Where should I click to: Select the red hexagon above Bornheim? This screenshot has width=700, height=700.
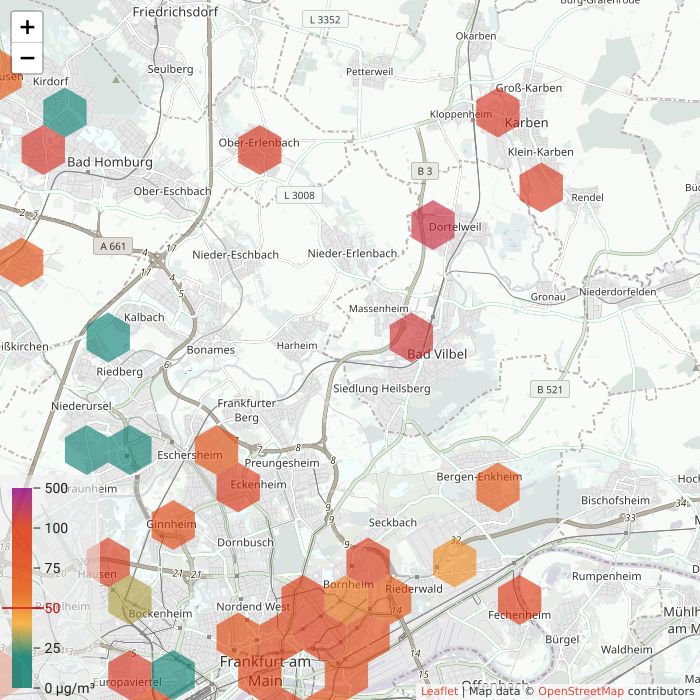click(x=368, y=562)
